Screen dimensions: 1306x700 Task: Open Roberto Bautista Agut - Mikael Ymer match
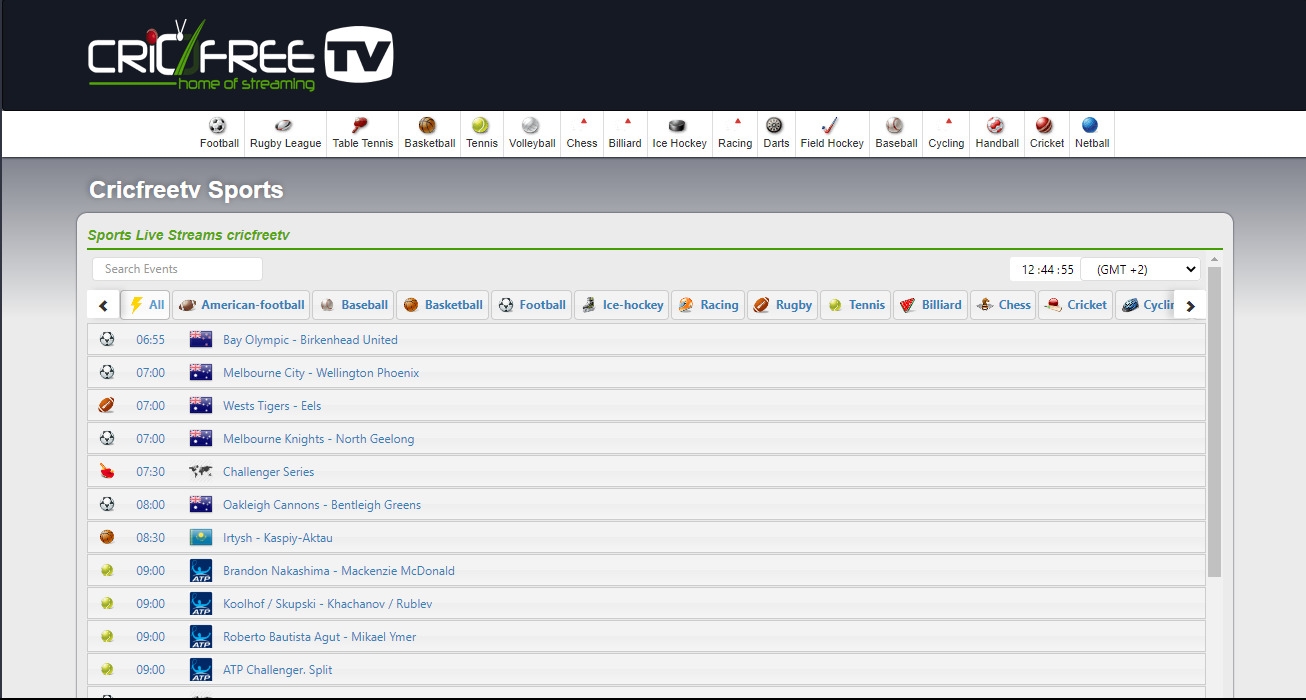click(320, 637)
